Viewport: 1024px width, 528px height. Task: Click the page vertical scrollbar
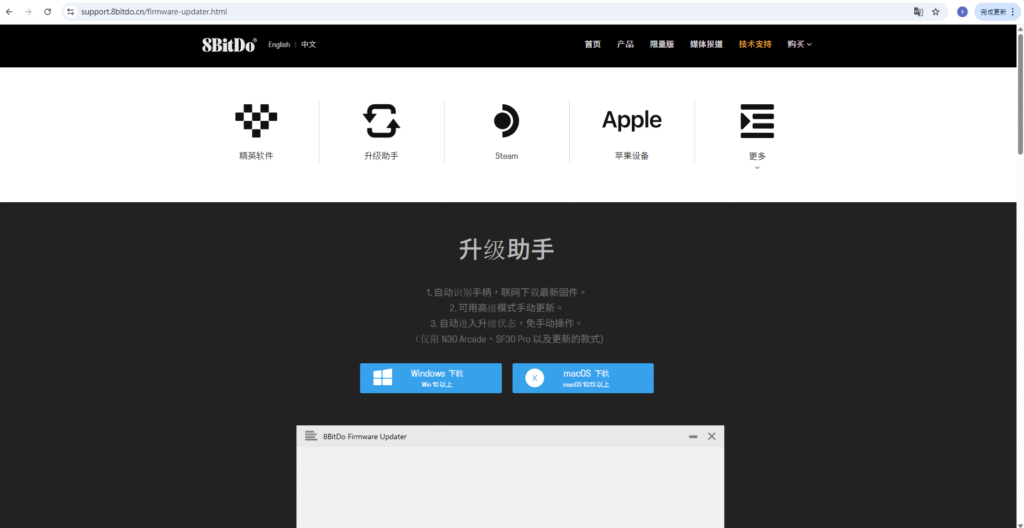tap(1019, 90)
